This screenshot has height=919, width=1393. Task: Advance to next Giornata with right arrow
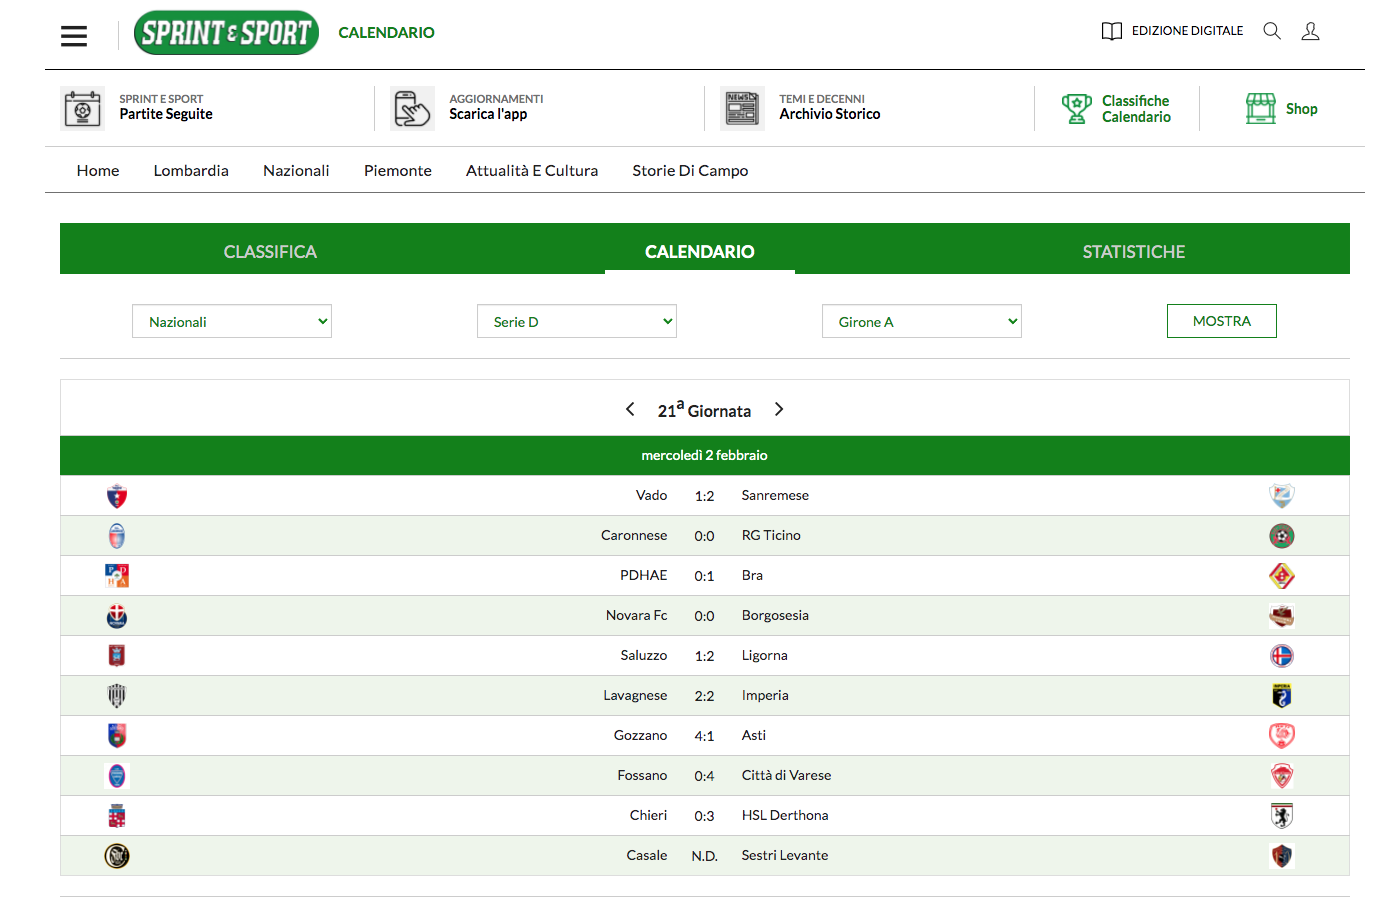click(779, 409)
